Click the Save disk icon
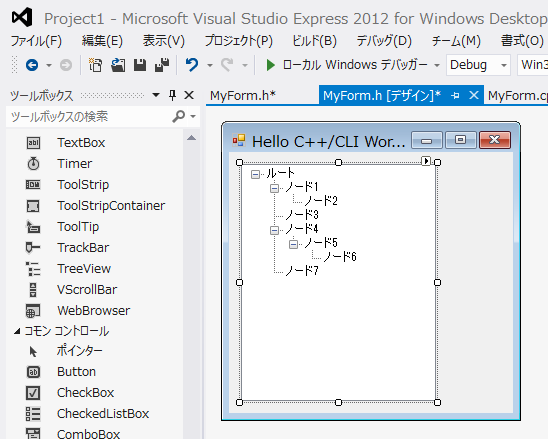 [140, 65]
